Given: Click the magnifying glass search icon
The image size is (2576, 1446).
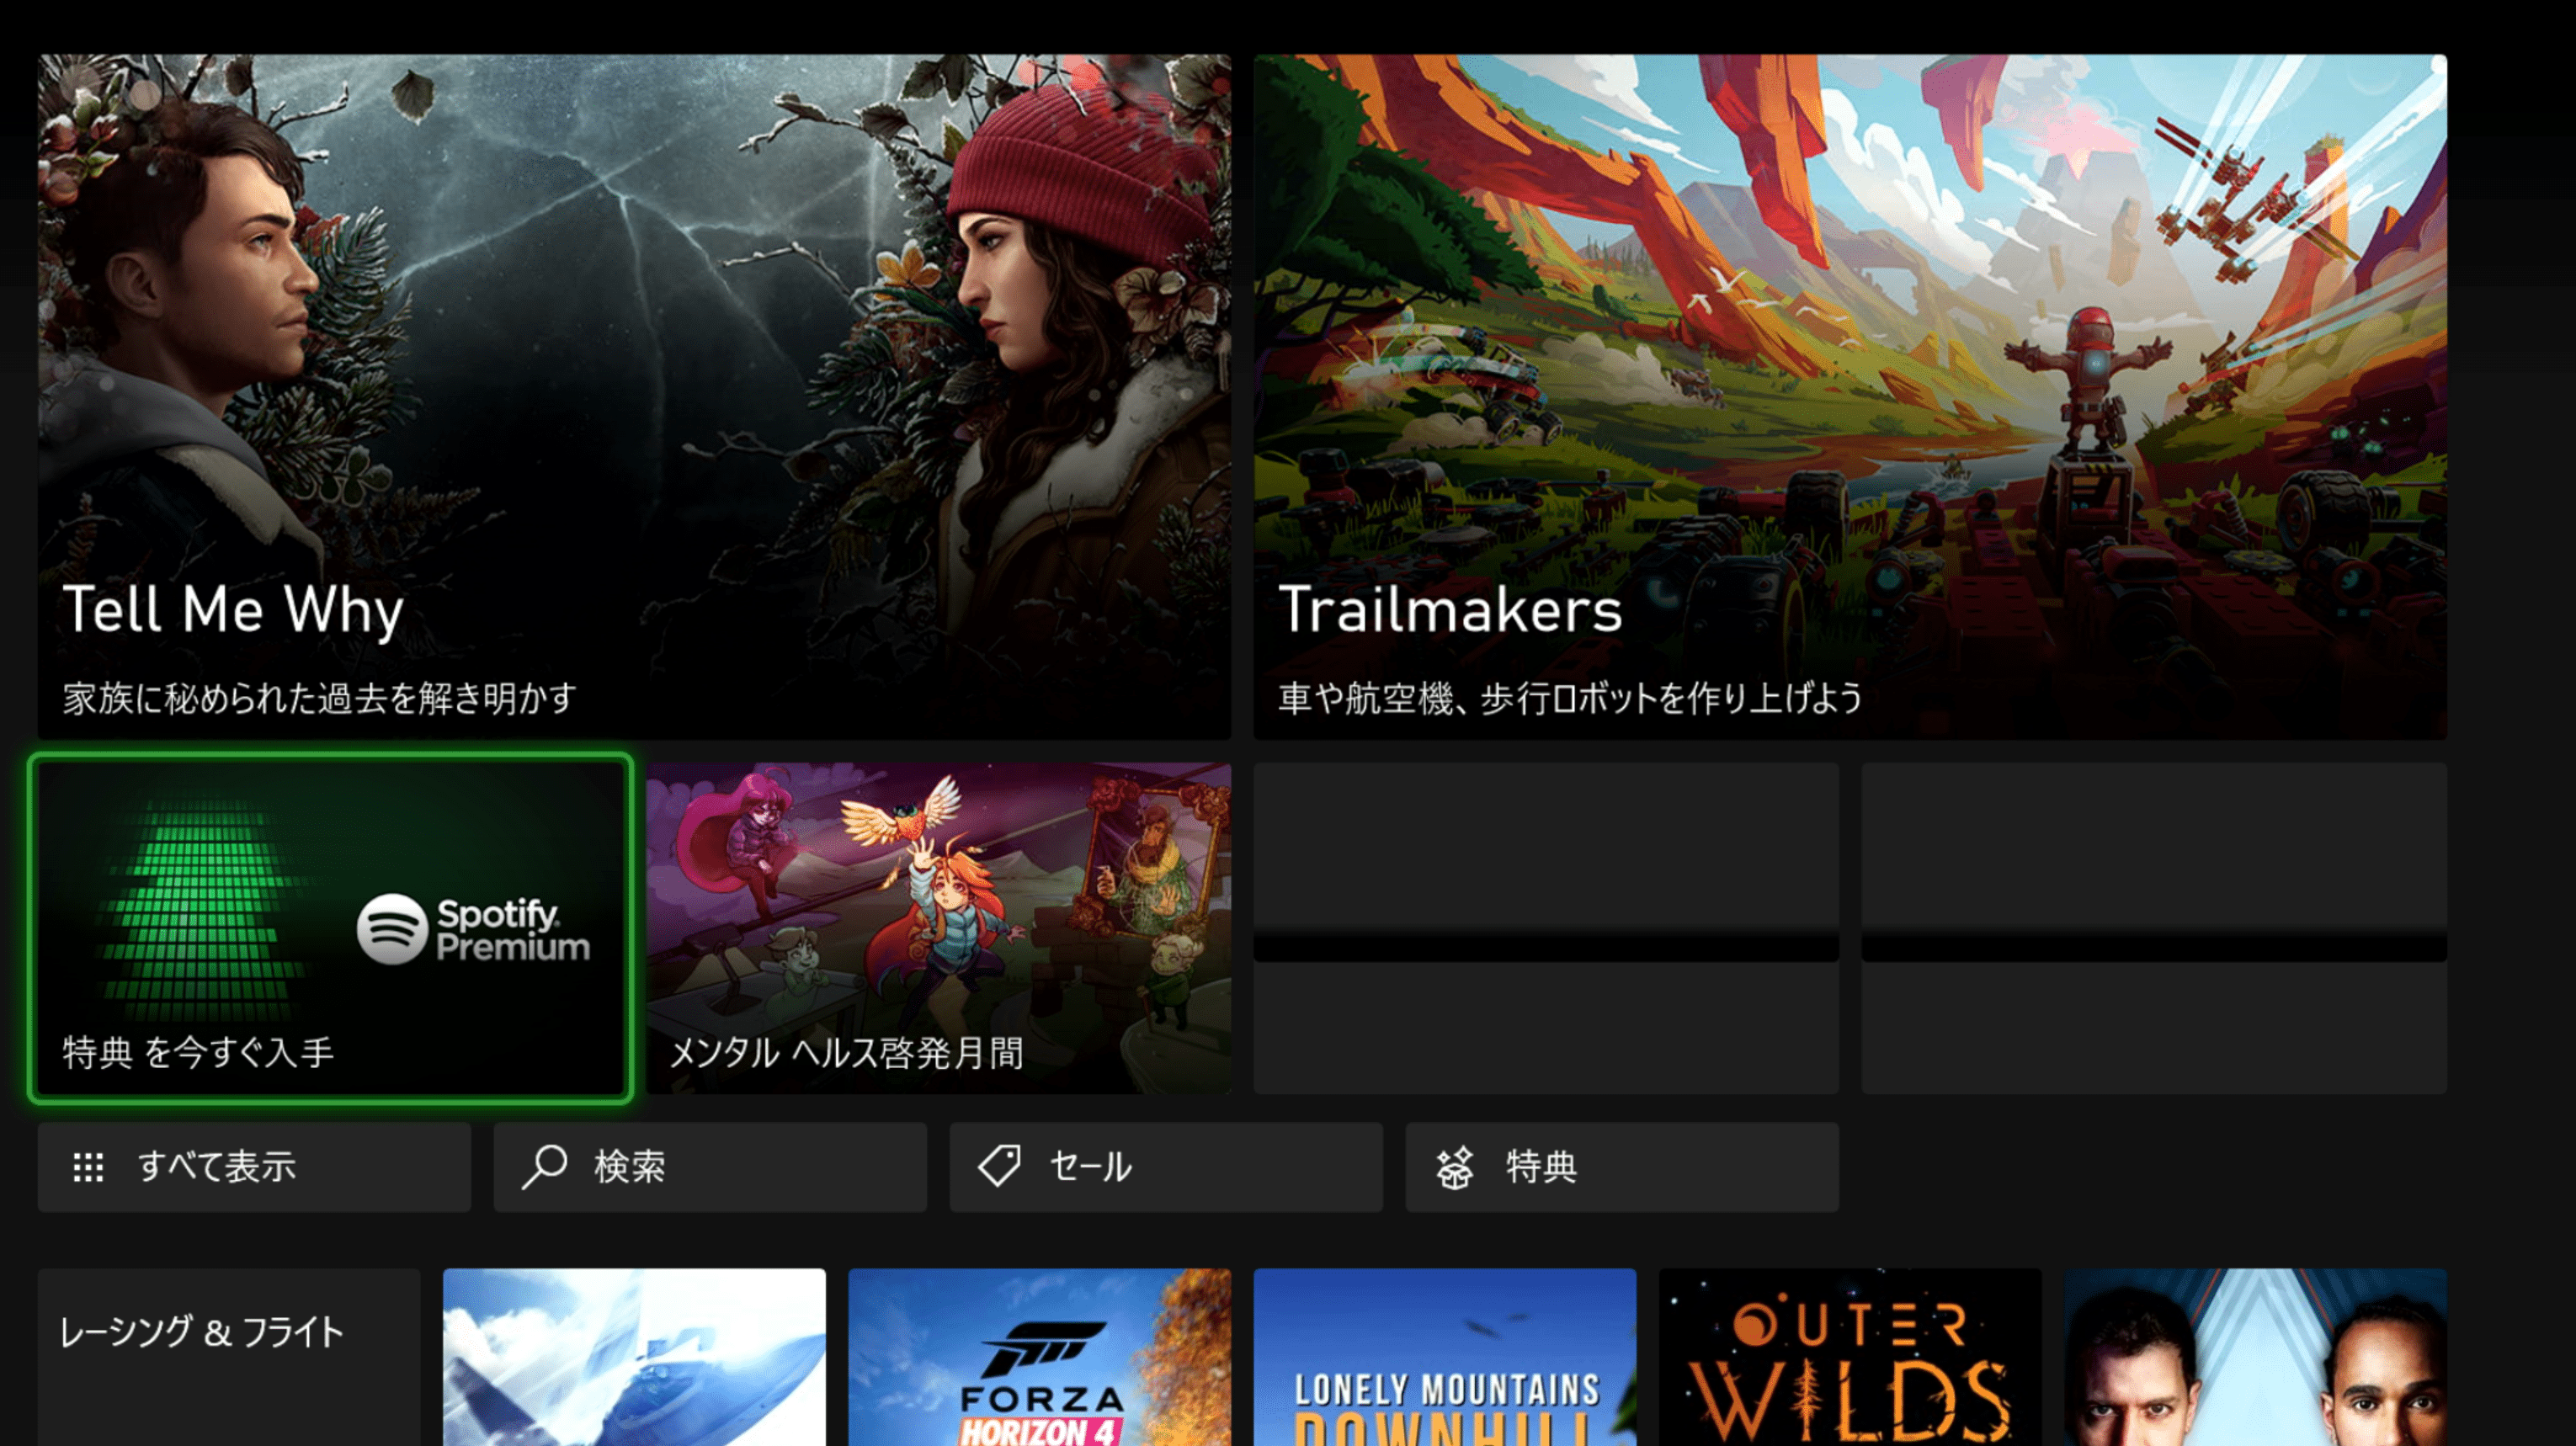Looking at the screenshot, I should (545, 1167).
